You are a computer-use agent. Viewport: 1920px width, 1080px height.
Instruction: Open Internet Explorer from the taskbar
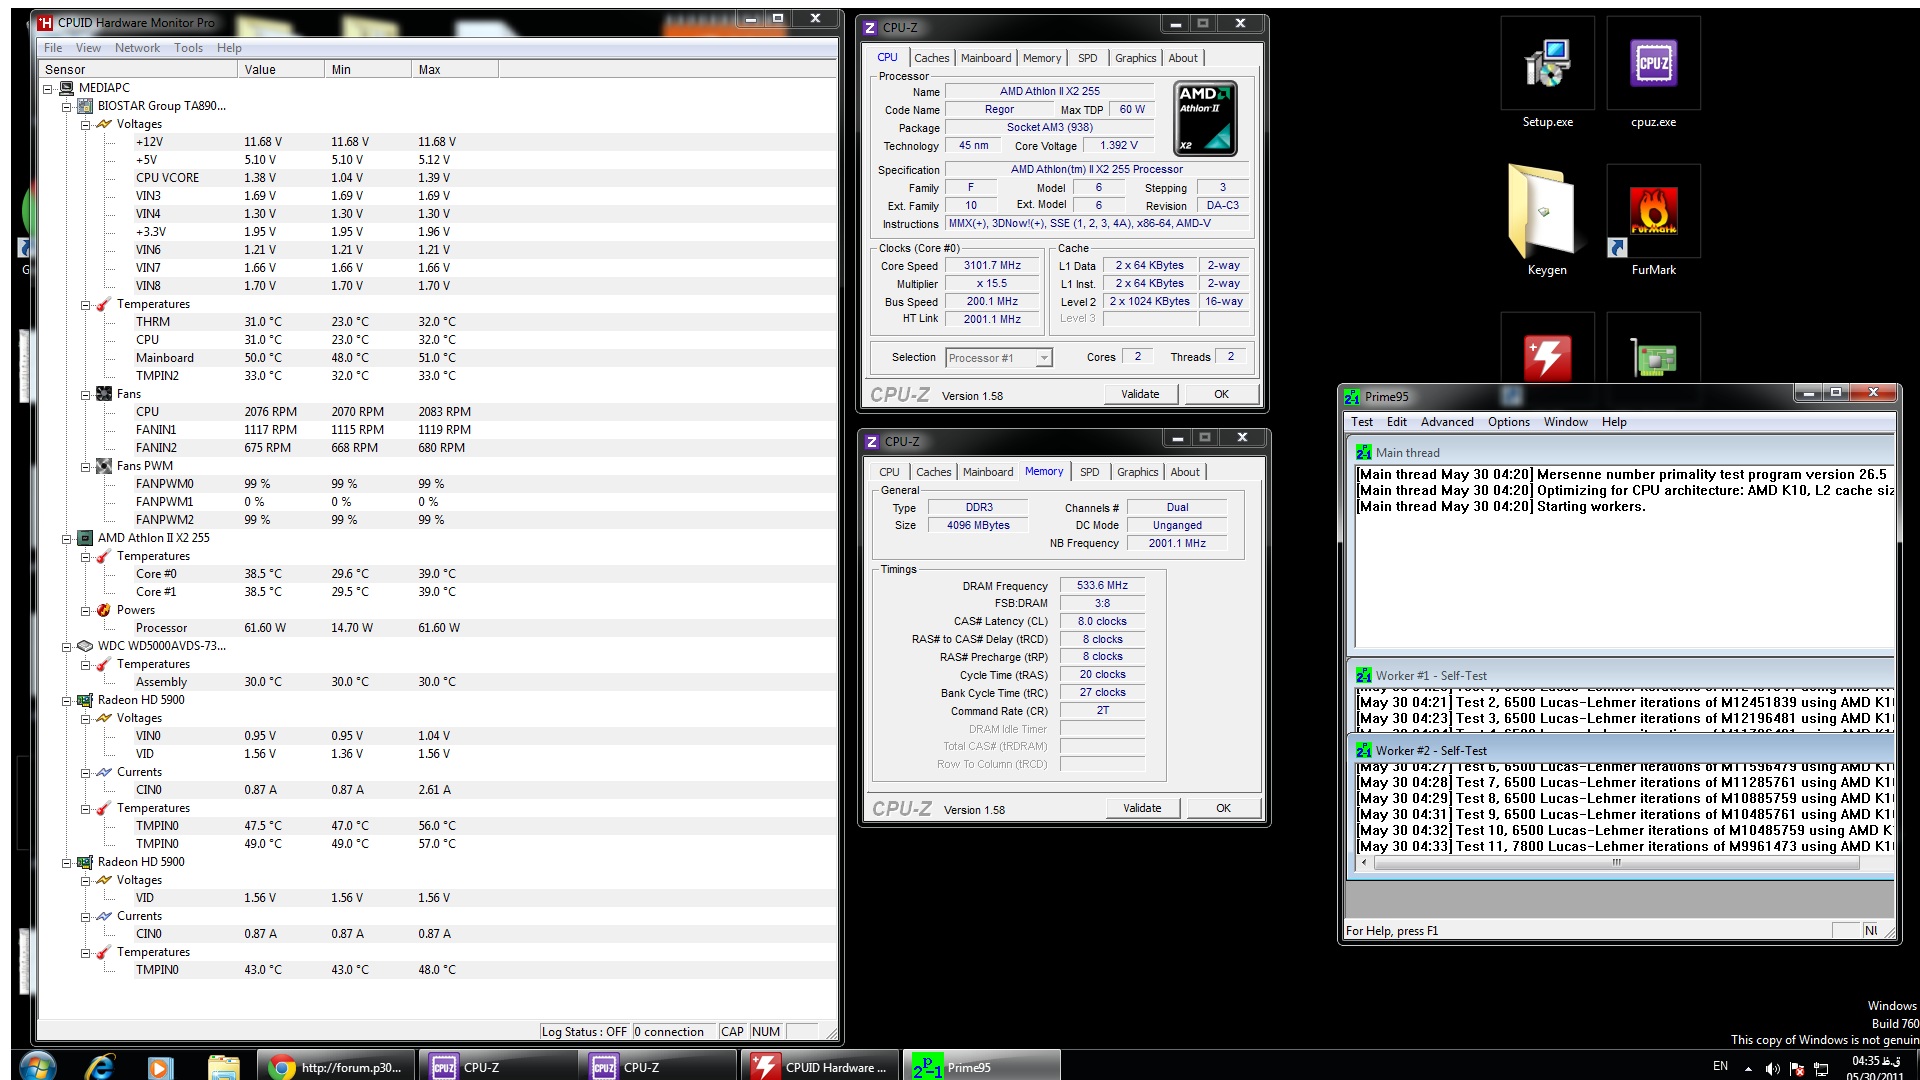(x=99, y=1066)
